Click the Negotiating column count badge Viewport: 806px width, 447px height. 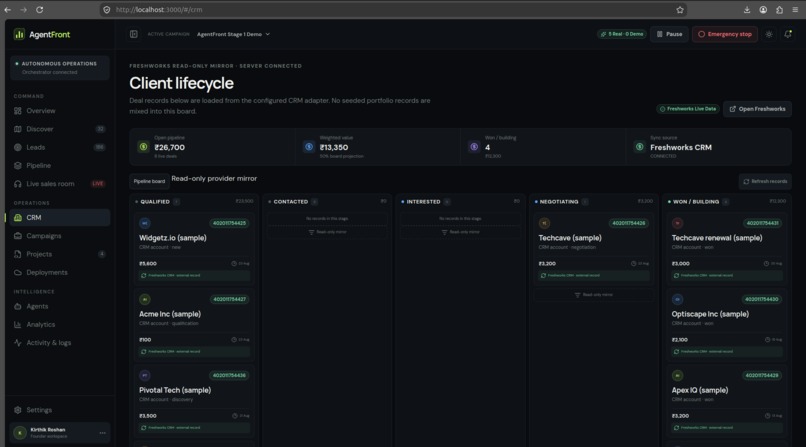[585, 202]
